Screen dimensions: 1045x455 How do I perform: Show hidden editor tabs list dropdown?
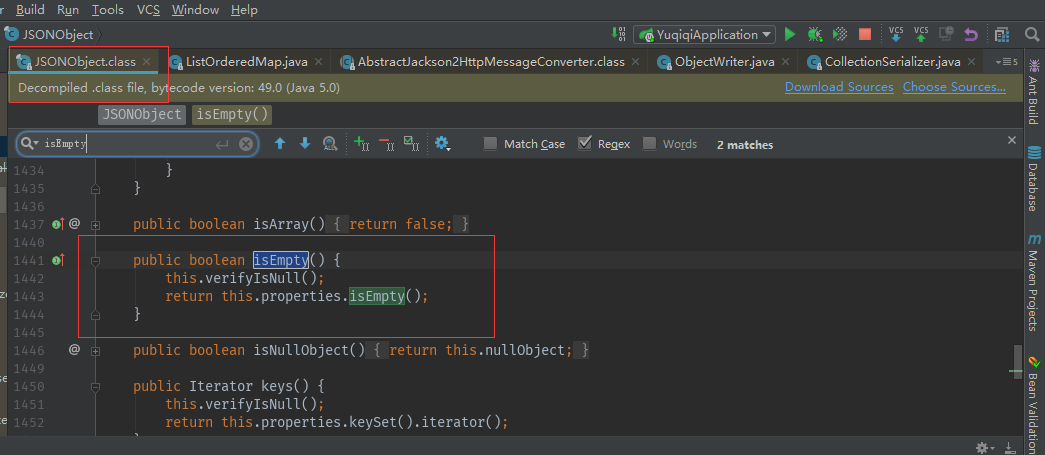click(x=1006, y=62)
